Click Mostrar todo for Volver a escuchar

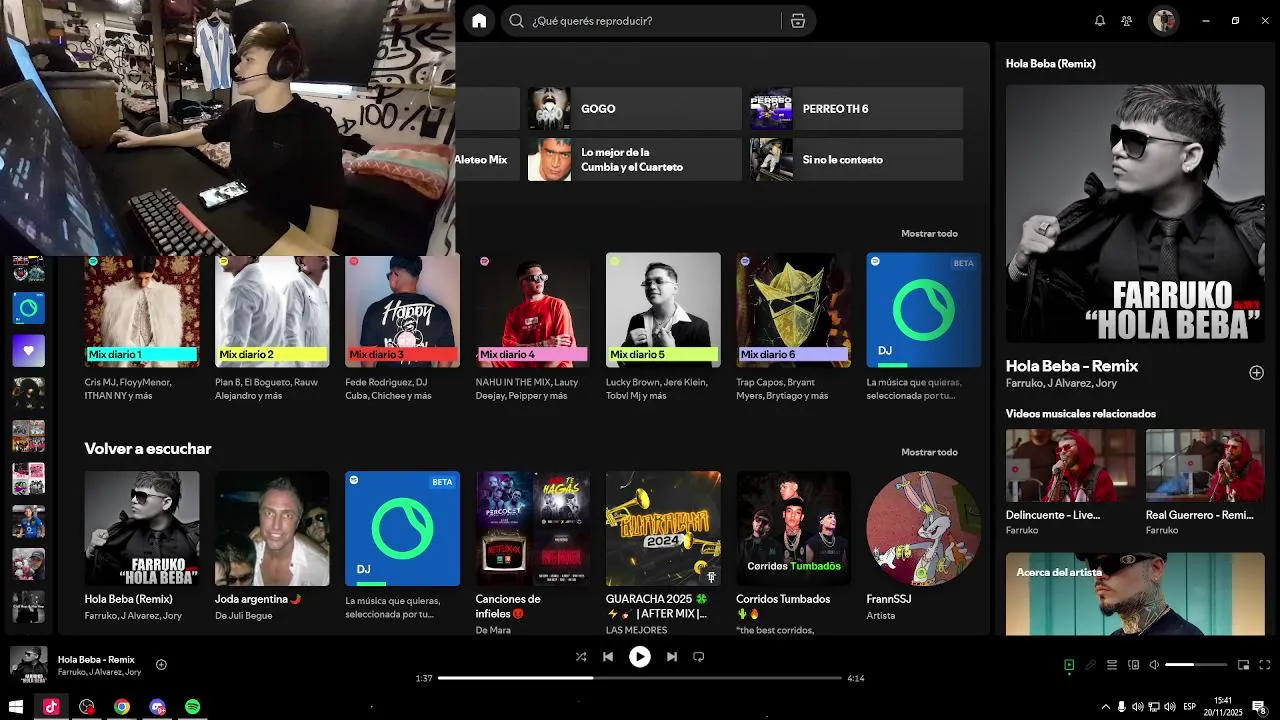point(929,452)
